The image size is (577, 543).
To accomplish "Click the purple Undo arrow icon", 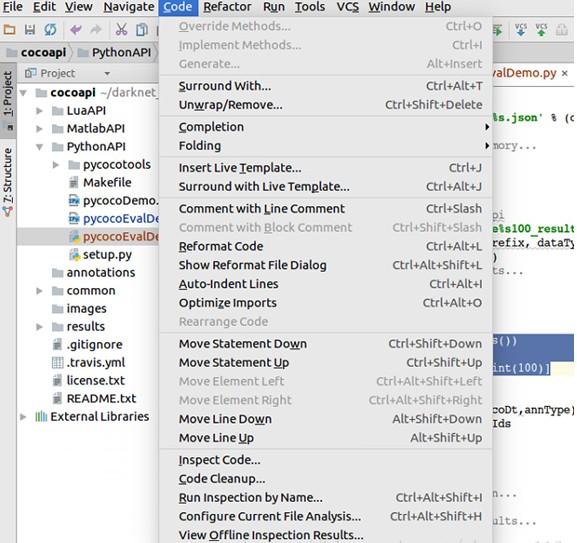I will click(x=76, y=29).
